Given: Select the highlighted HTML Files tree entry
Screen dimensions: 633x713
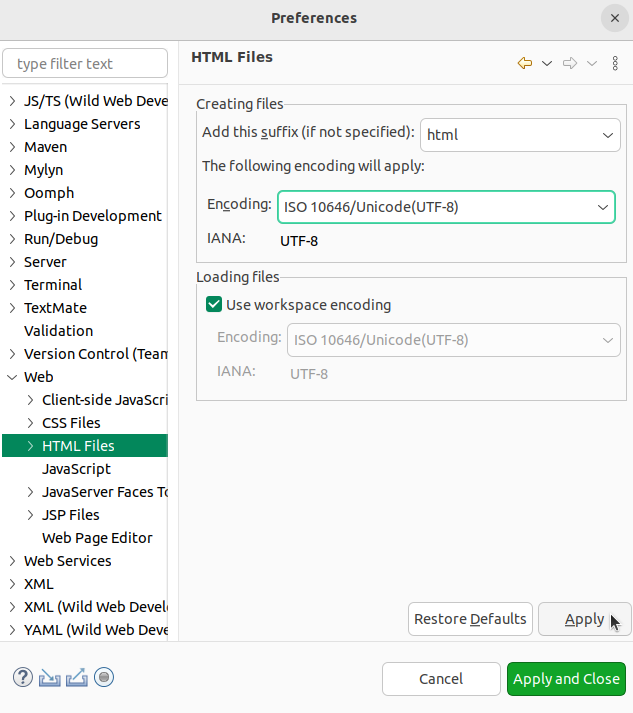Looking at the screenshot, I should coord(85,446).
